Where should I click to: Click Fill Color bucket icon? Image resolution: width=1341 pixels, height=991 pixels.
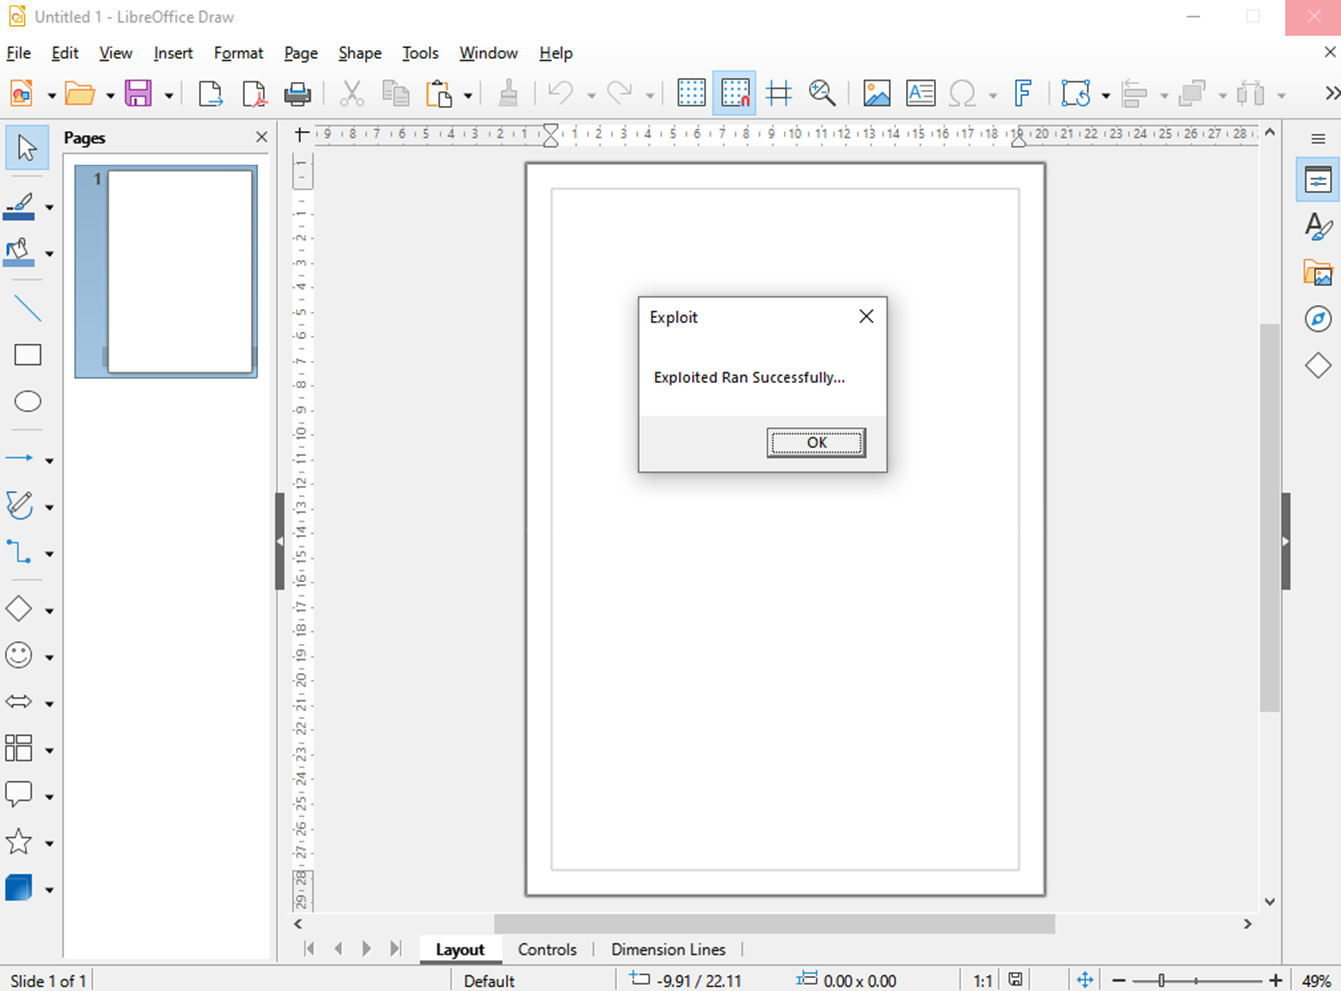pyautogui.click(x=19, y=252)
